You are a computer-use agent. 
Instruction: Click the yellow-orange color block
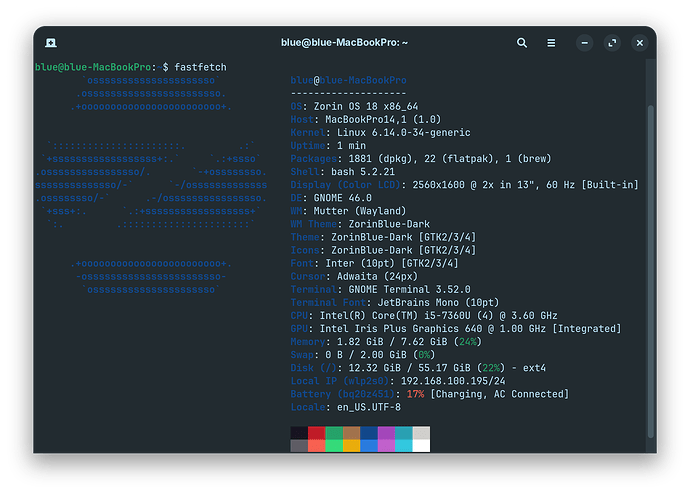pos(352,445)
